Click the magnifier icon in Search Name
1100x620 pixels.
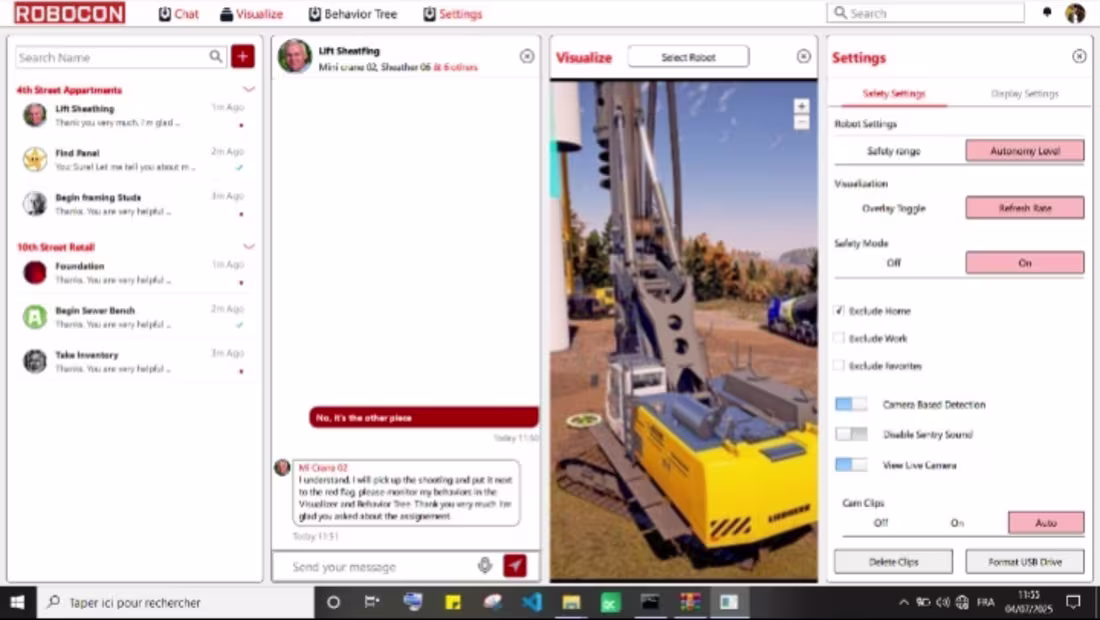tap(215, 57)
